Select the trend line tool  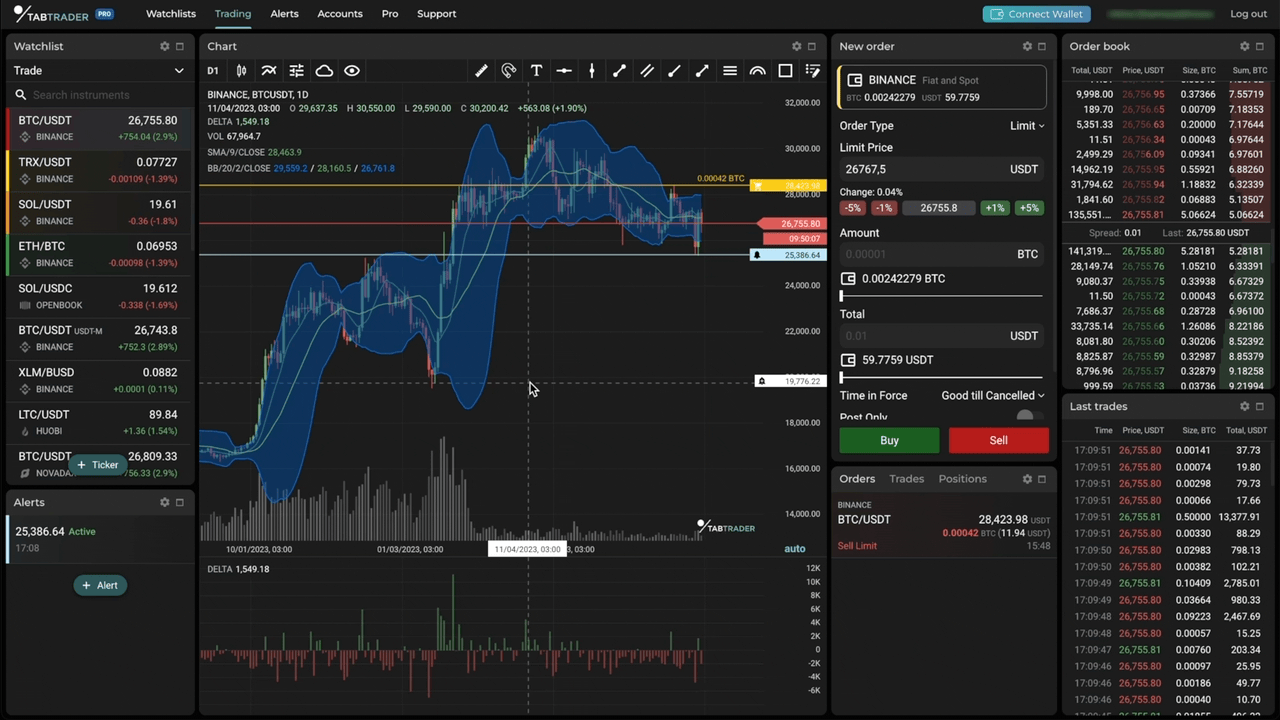(x=619, y=71)
